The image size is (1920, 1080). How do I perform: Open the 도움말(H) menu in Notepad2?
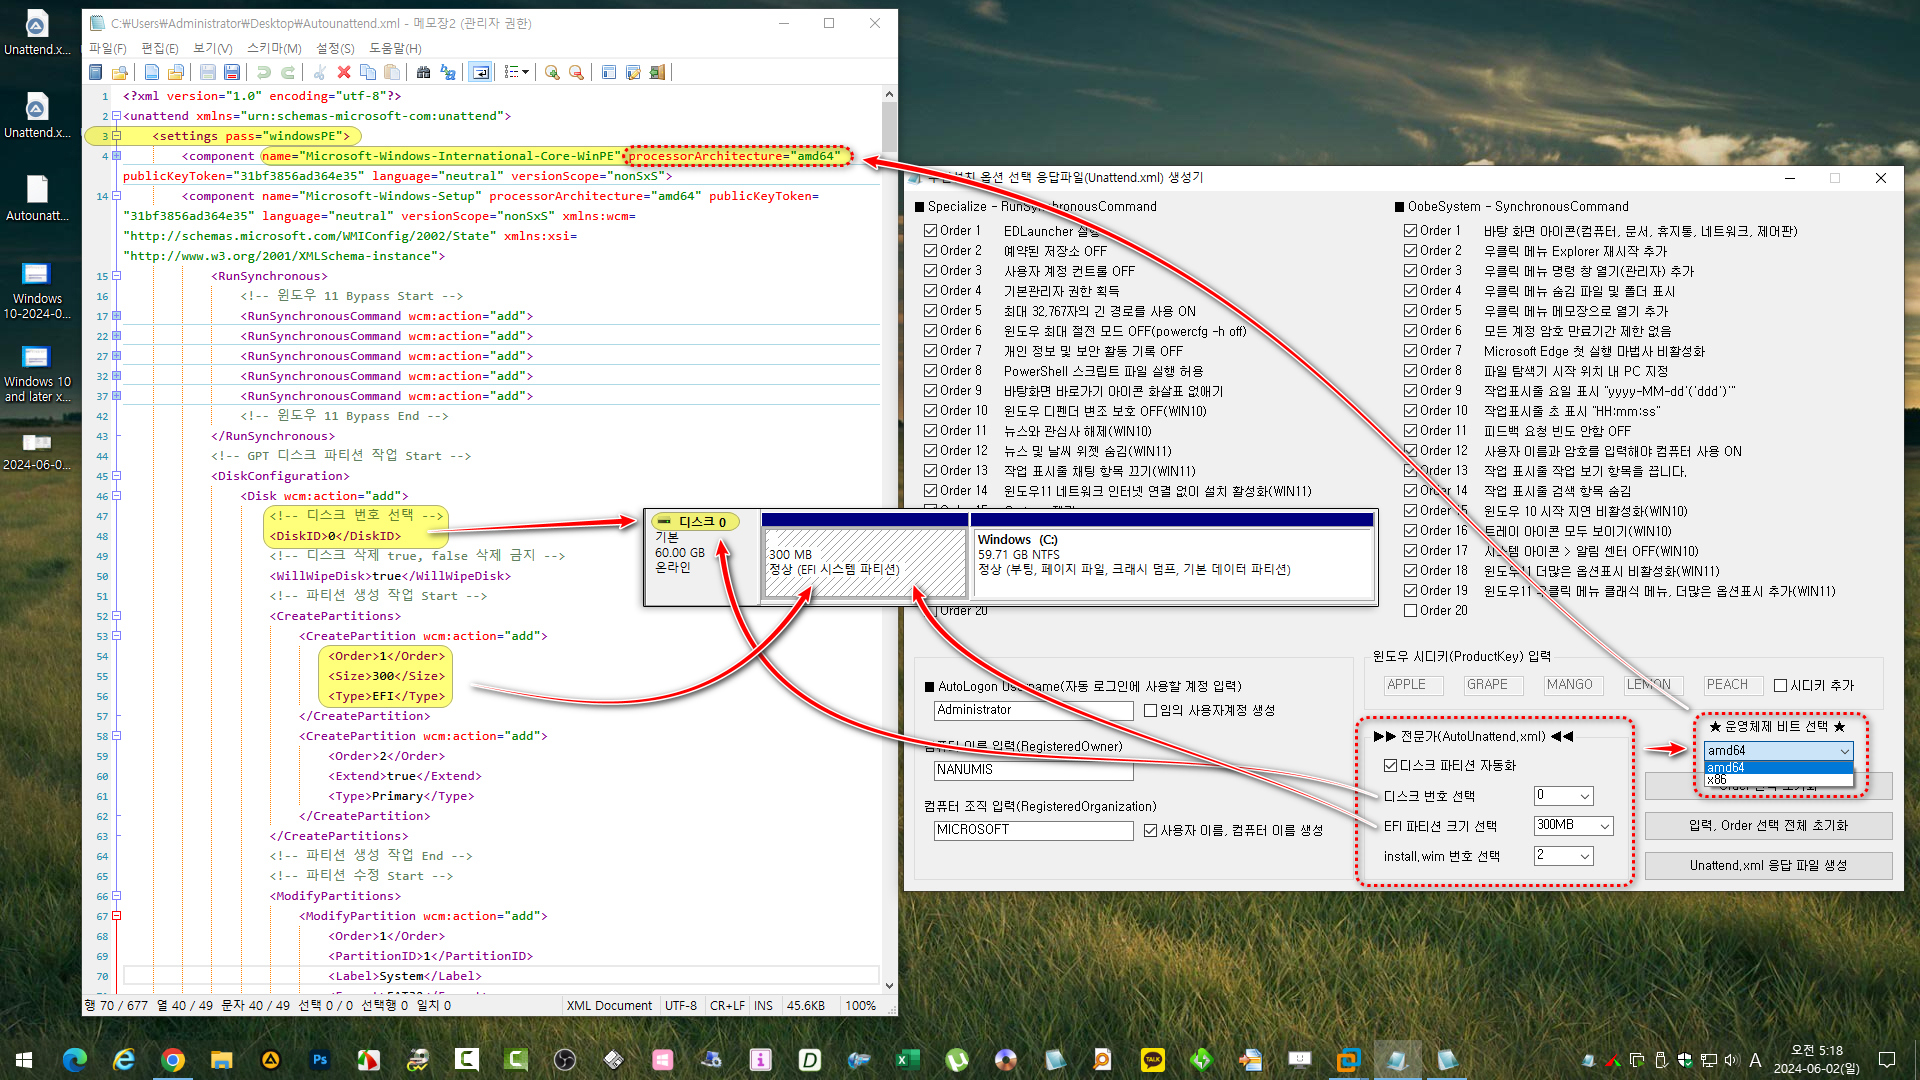point(396,48)
